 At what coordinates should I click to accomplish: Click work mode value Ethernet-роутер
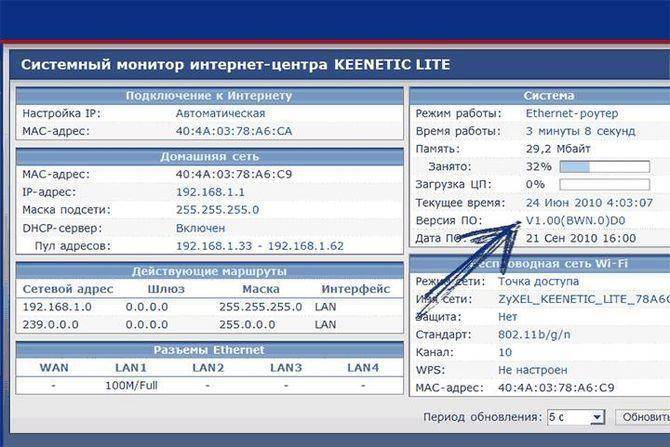[572, 114]
